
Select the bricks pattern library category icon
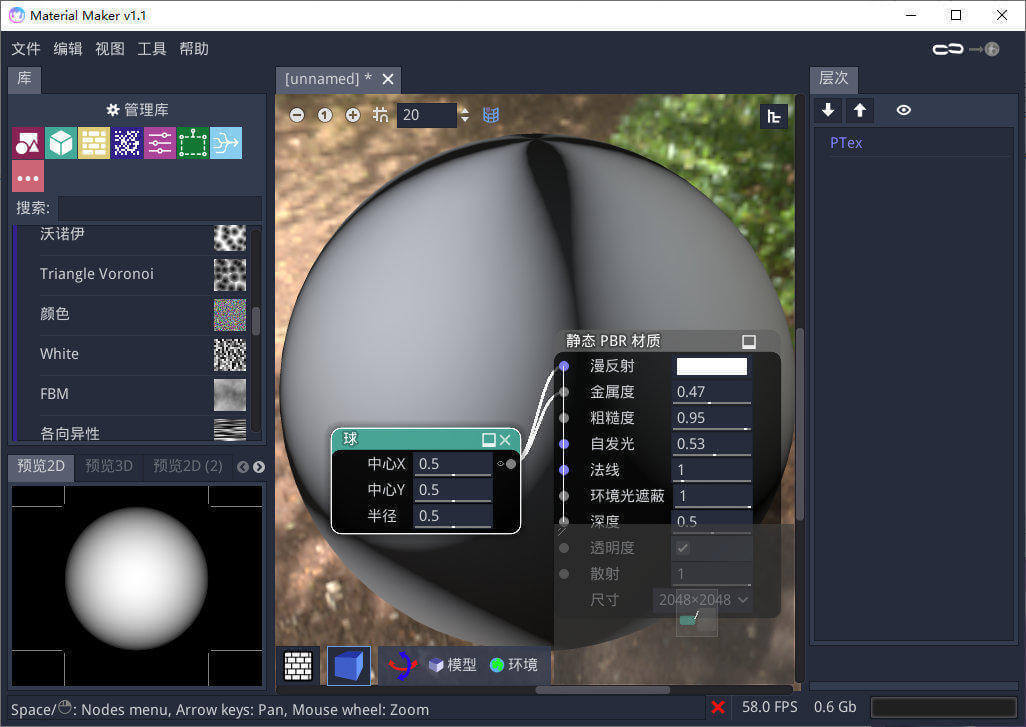point(94,143)
